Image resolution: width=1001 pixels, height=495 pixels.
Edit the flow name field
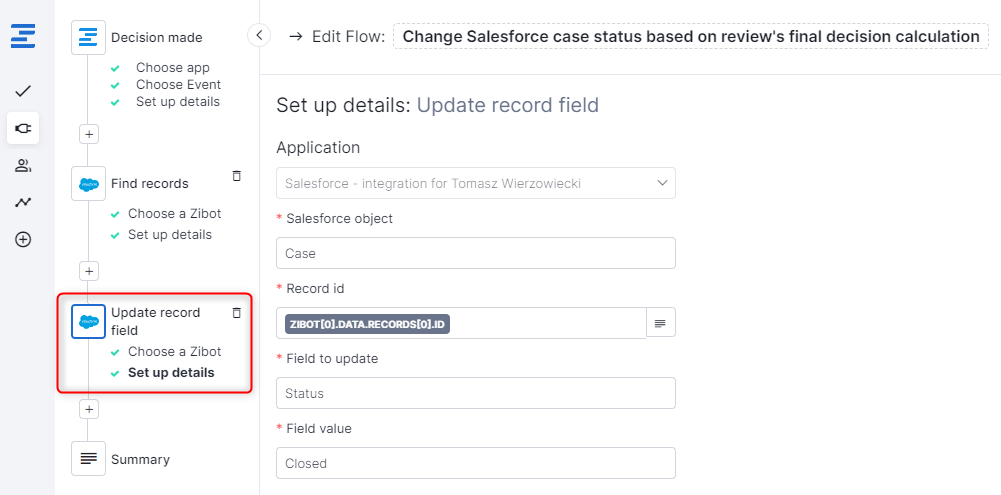(690, 37)
